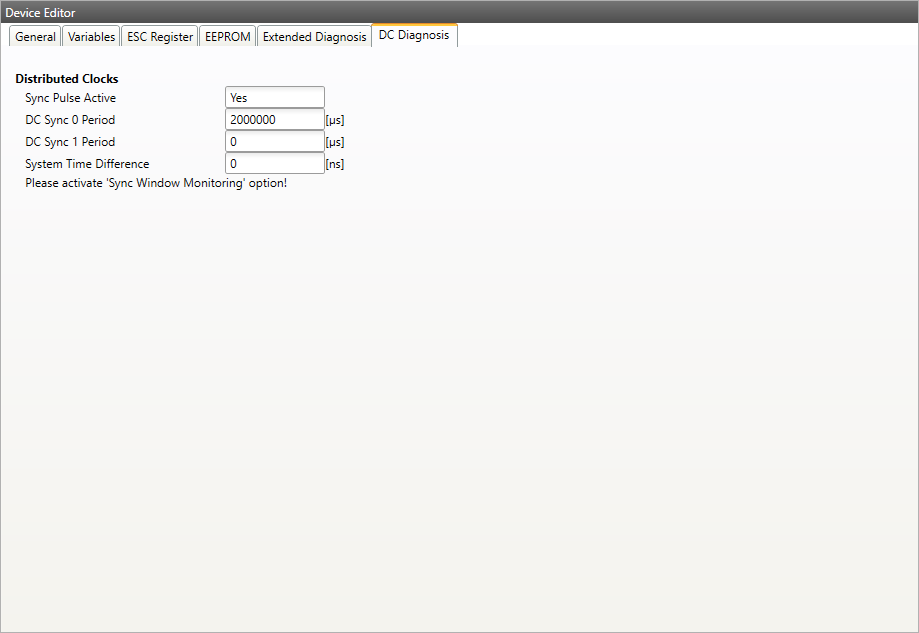Select the System Time Difference field
Screen dimensions: 919x633
[275, 164]
